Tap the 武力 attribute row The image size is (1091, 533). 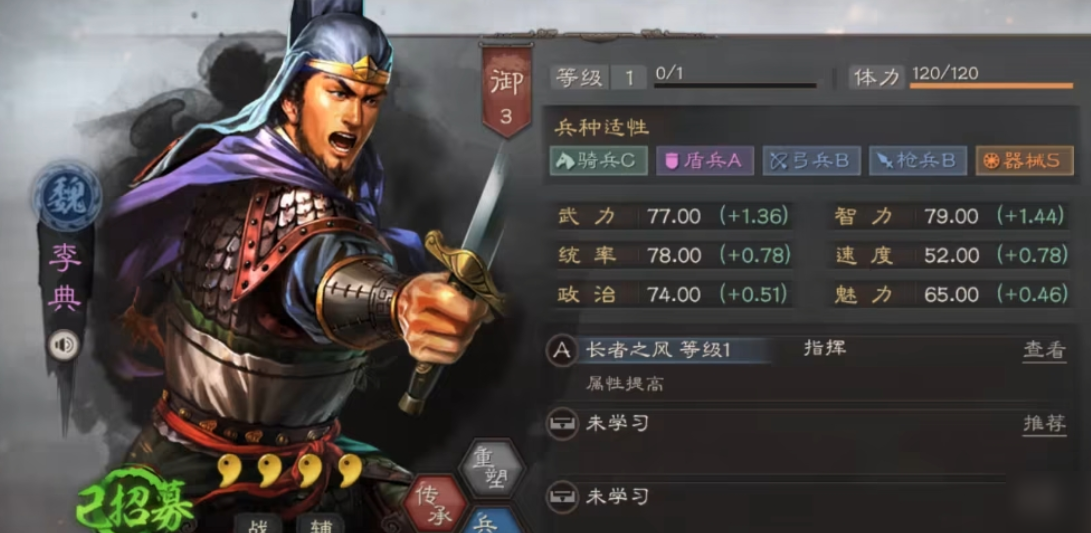tap(675, 216)
